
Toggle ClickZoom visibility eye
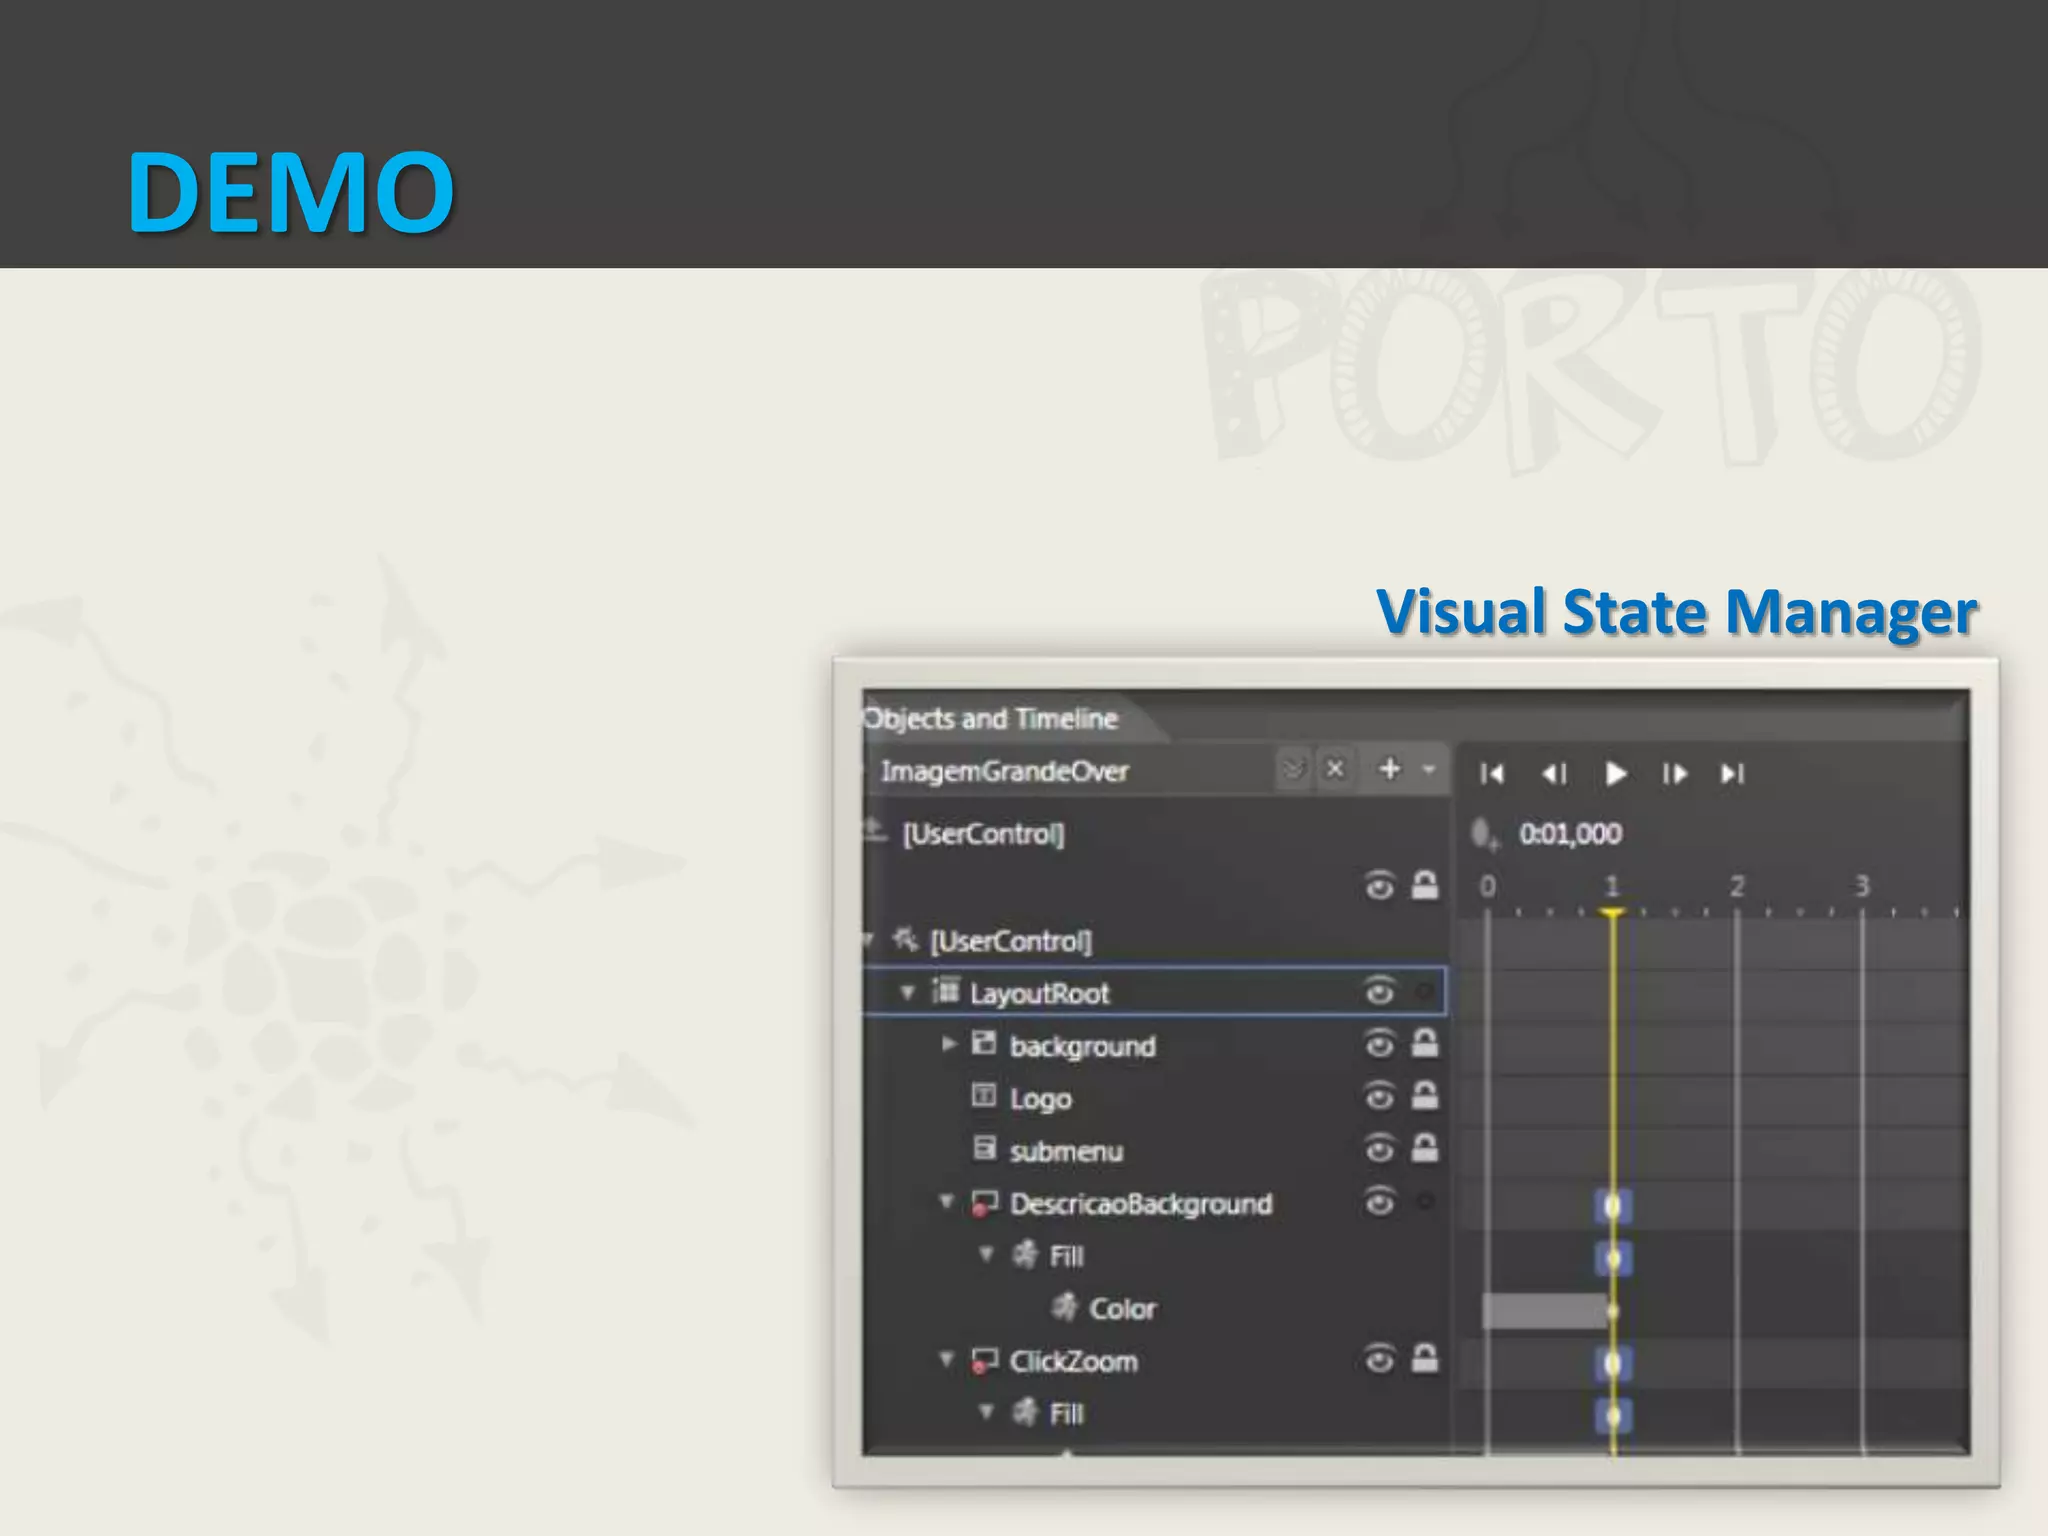click(1380, 1359)
